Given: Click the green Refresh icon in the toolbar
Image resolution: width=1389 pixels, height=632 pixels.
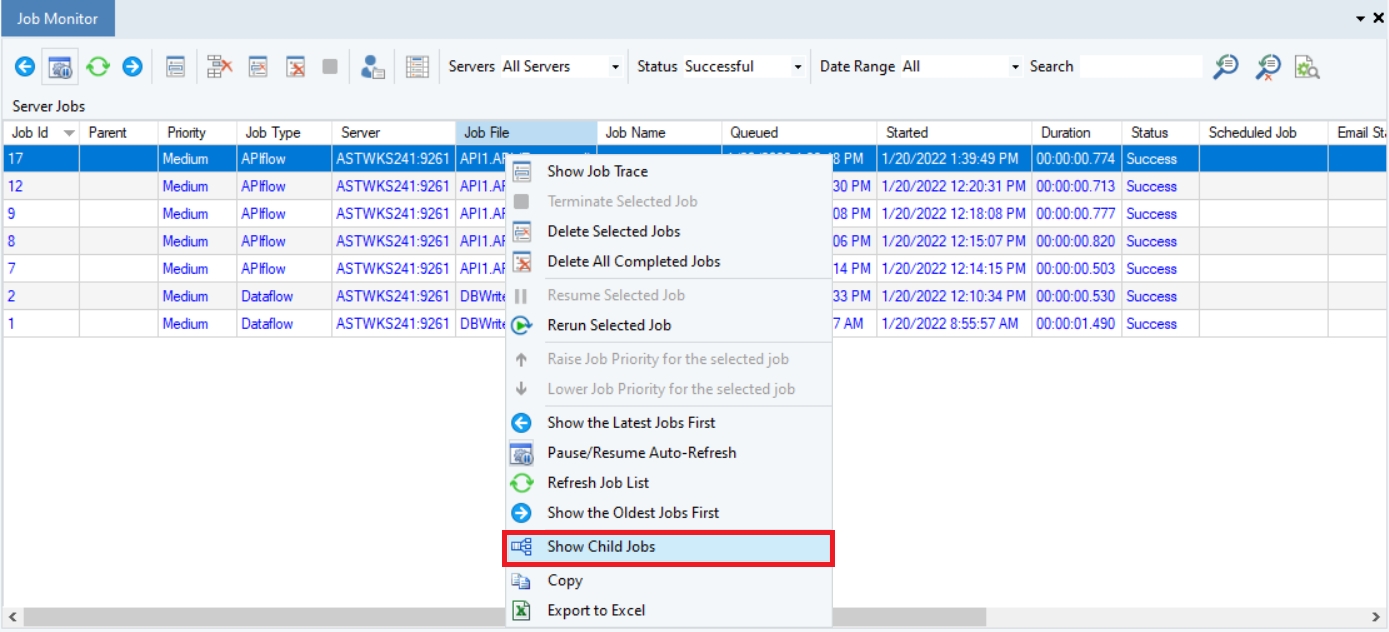Looking at the screenshot, I should point(97,67).
